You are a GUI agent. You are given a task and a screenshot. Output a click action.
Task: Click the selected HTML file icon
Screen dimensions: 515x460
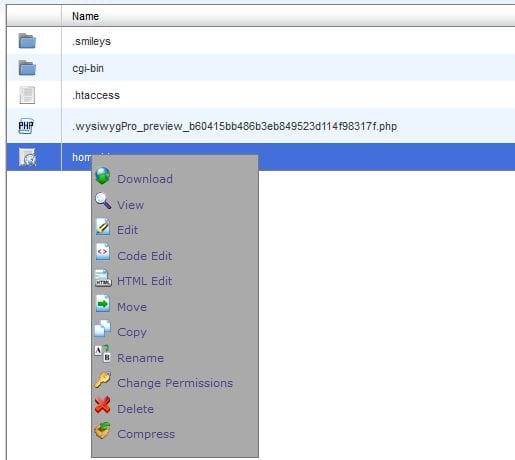27,157
